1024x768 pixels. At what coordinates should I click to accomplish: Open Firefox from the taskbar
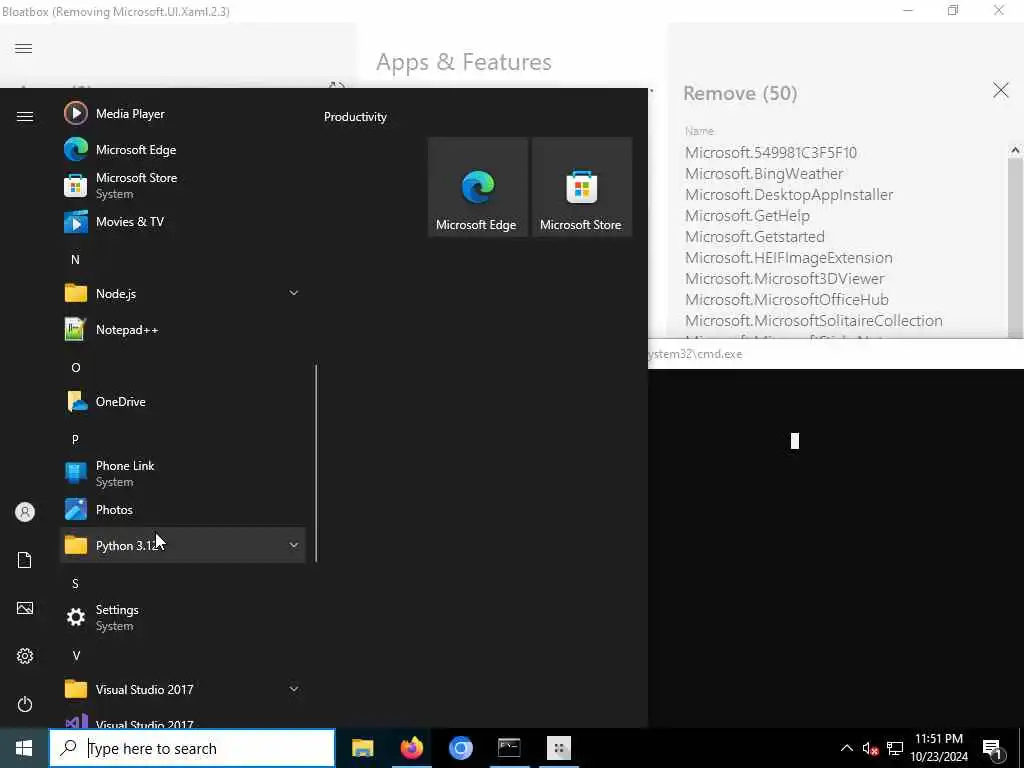tap(411, 748)
